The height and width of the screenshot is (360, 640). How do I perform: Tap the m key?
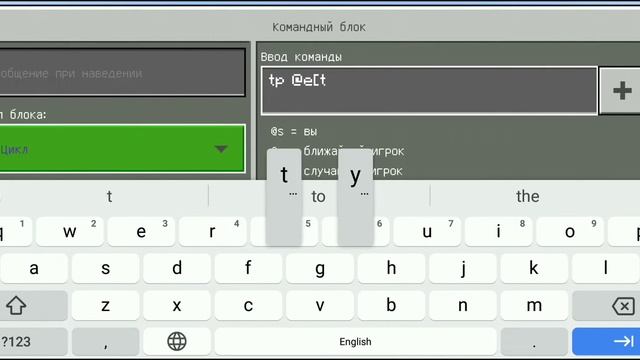click(534, 306)
